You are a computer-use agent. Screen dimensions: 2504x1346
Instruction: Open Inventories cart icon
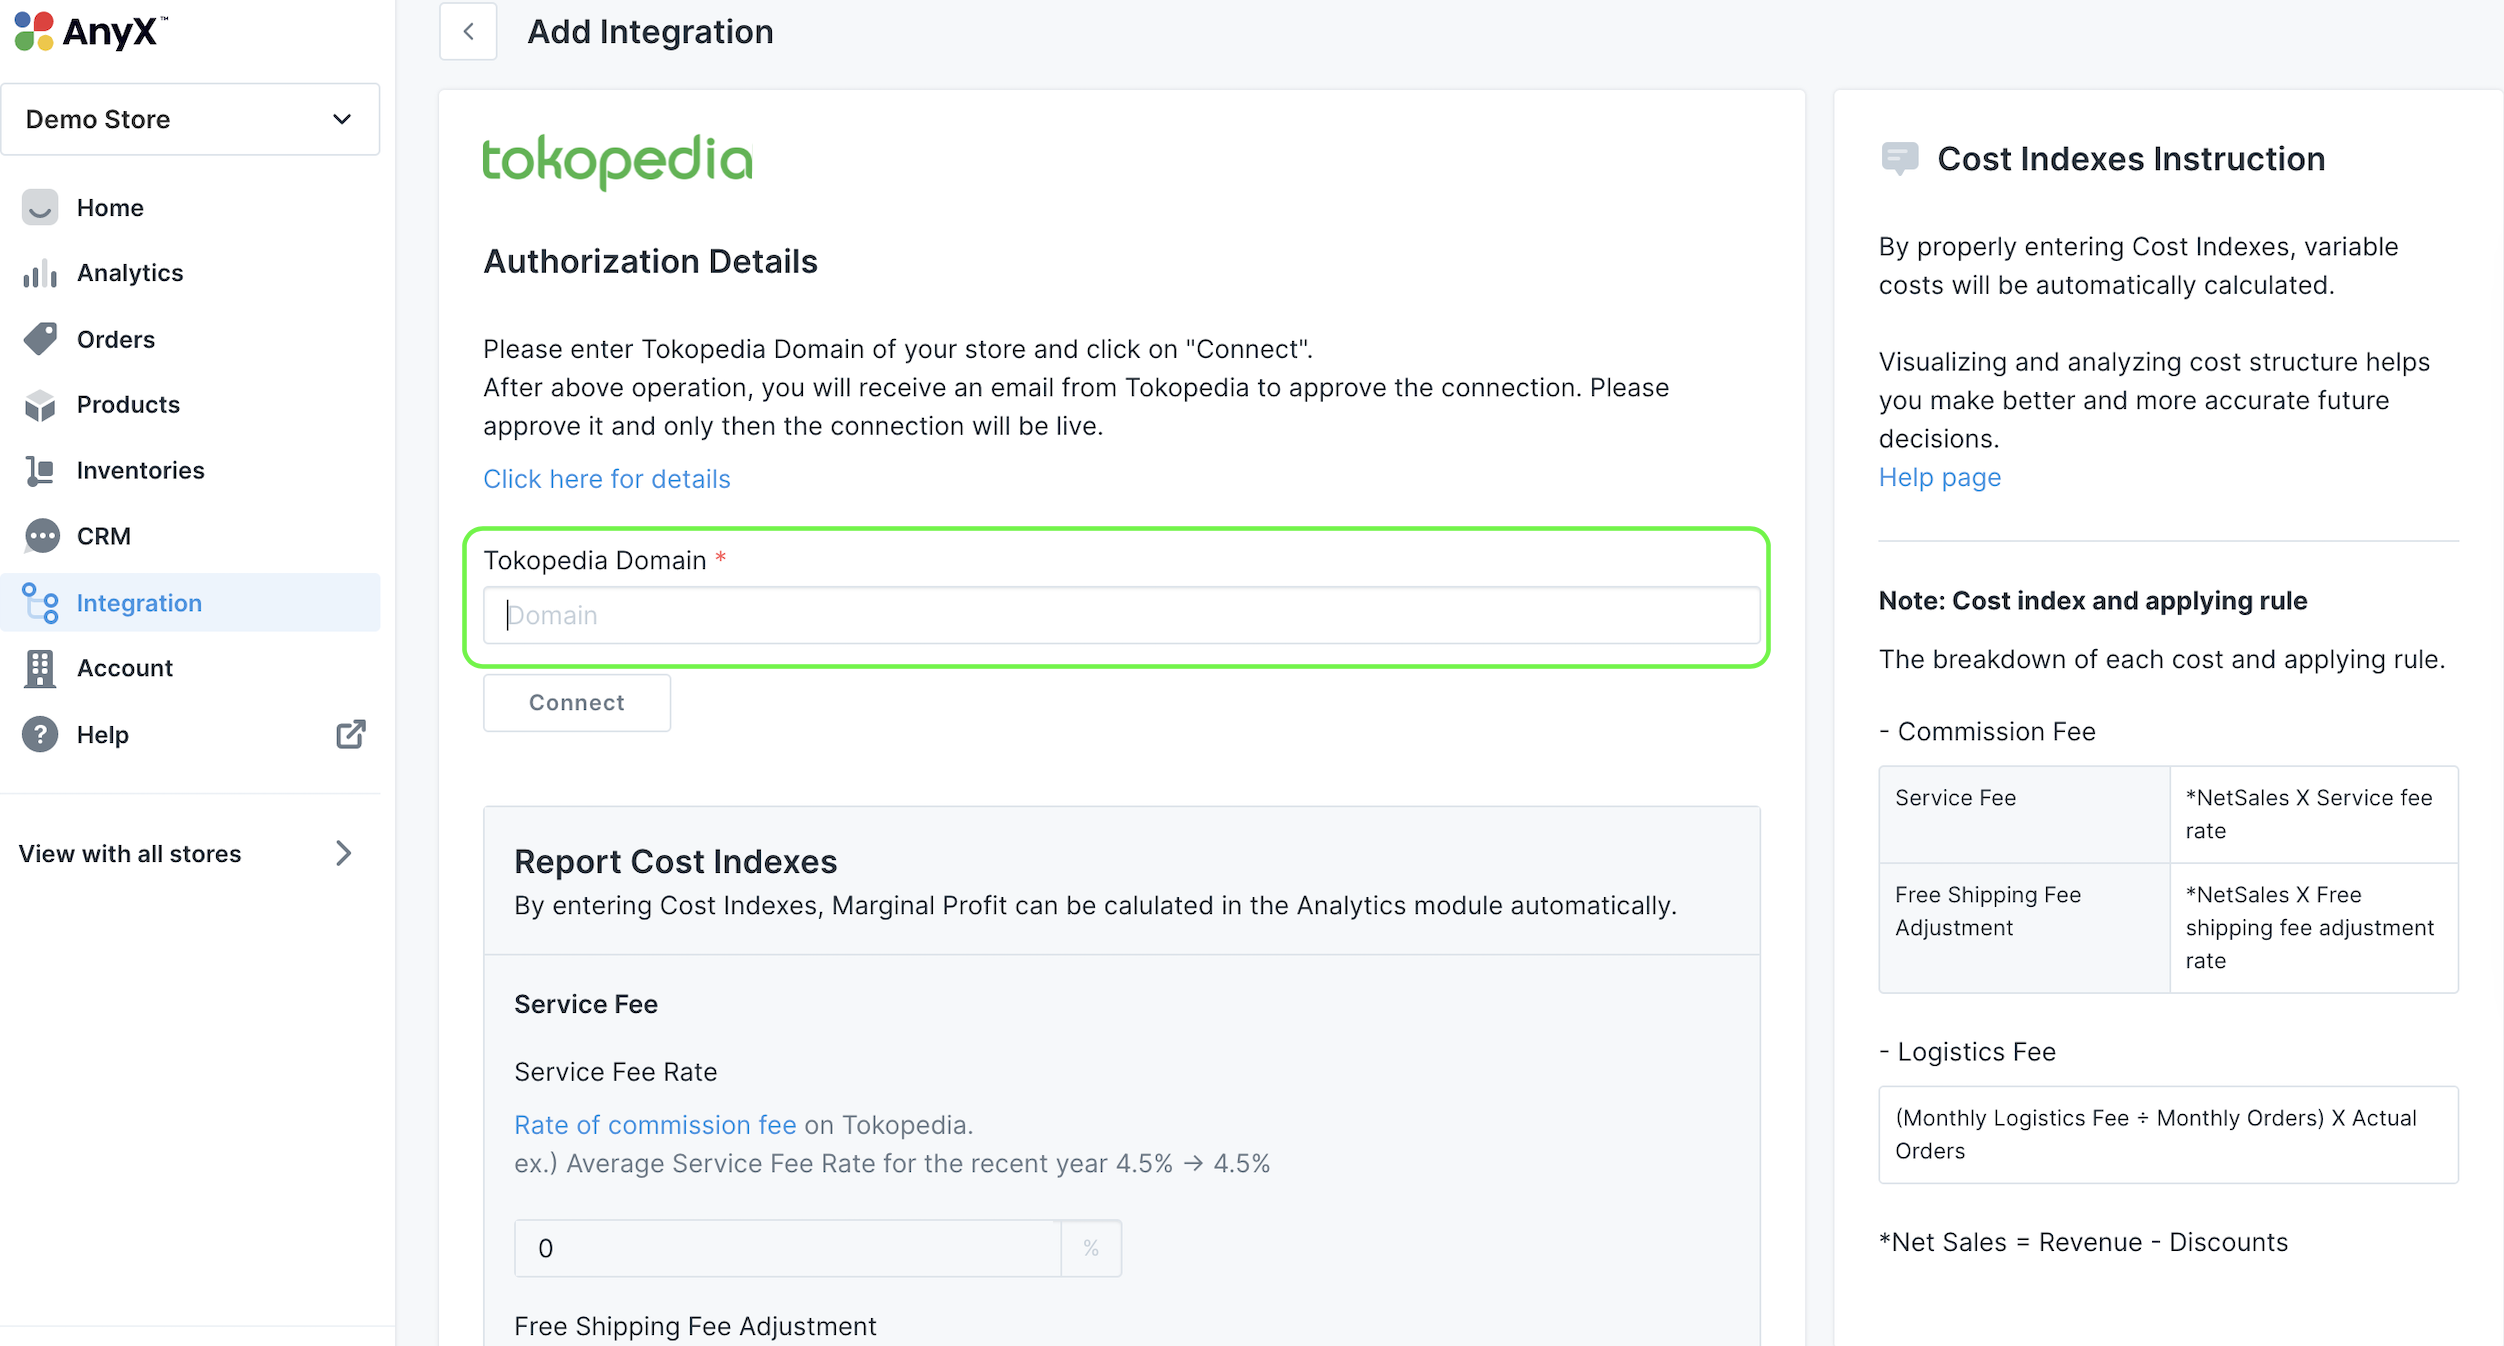point(40,470)
